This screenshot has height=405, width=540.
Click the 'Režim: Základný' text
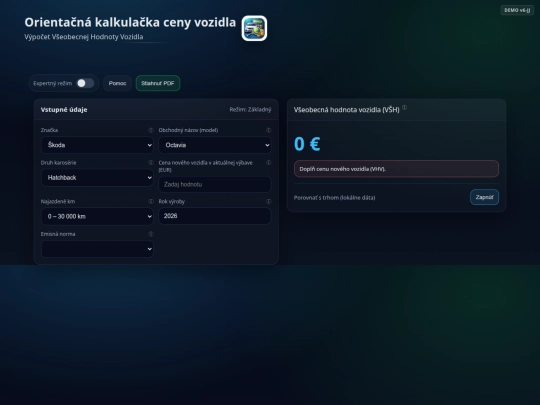click(x=250, y=110)
